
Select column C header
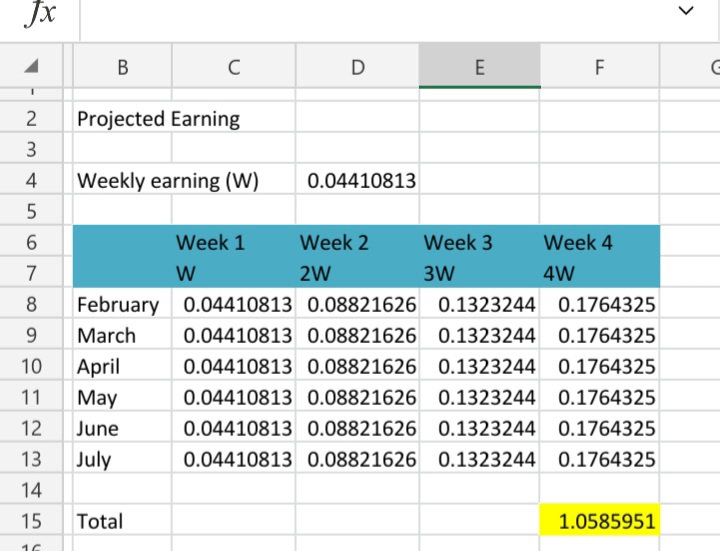click(234, 66)
